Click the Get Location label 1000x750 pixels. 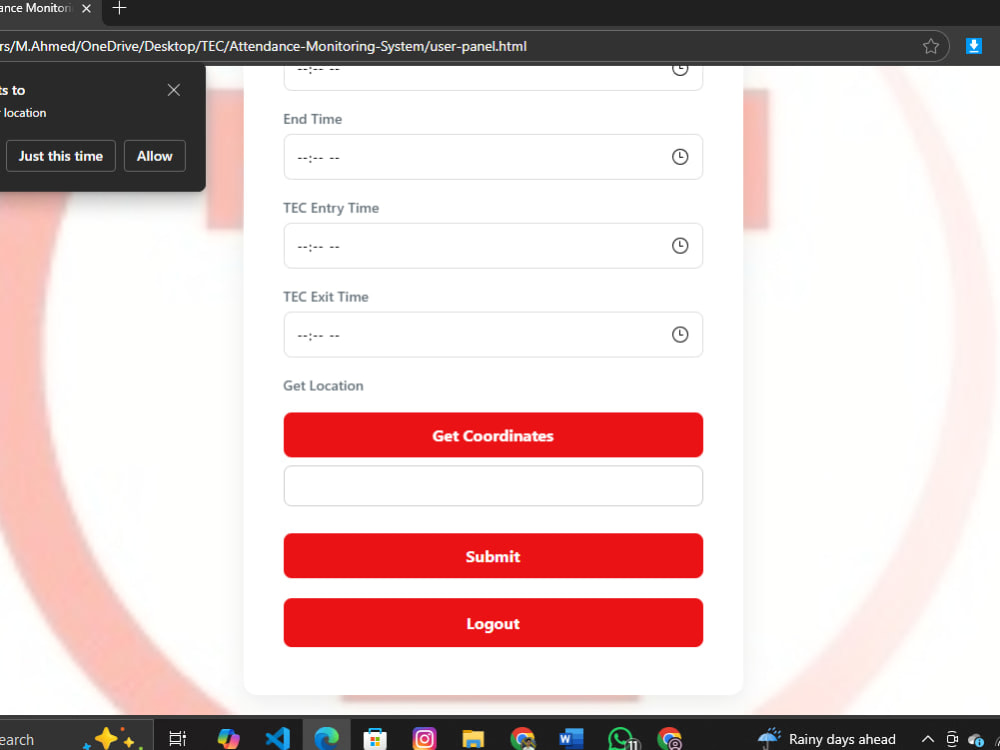coord(323,386)
